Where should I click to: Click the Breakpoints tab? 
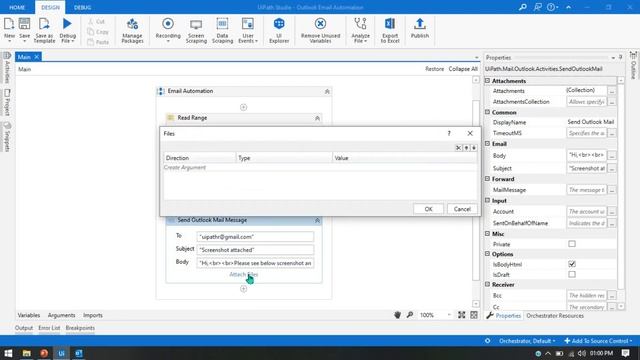[x=80, y=328]
